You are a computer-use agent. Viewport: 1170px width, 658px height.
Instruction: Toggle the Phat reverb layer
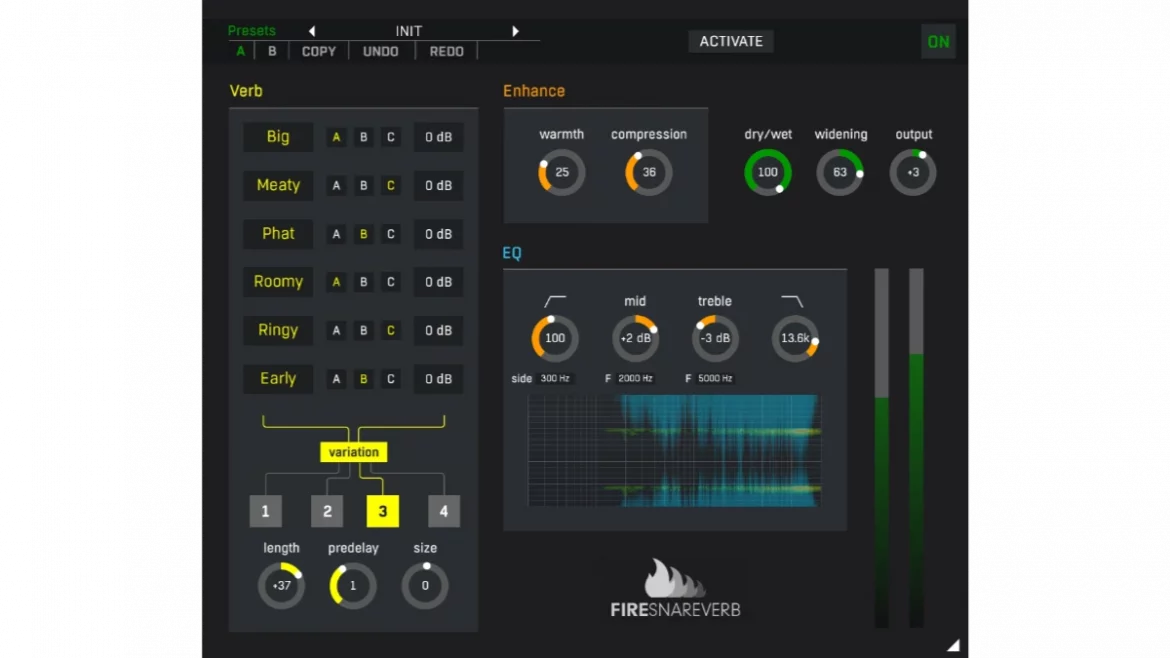(278, 234)
